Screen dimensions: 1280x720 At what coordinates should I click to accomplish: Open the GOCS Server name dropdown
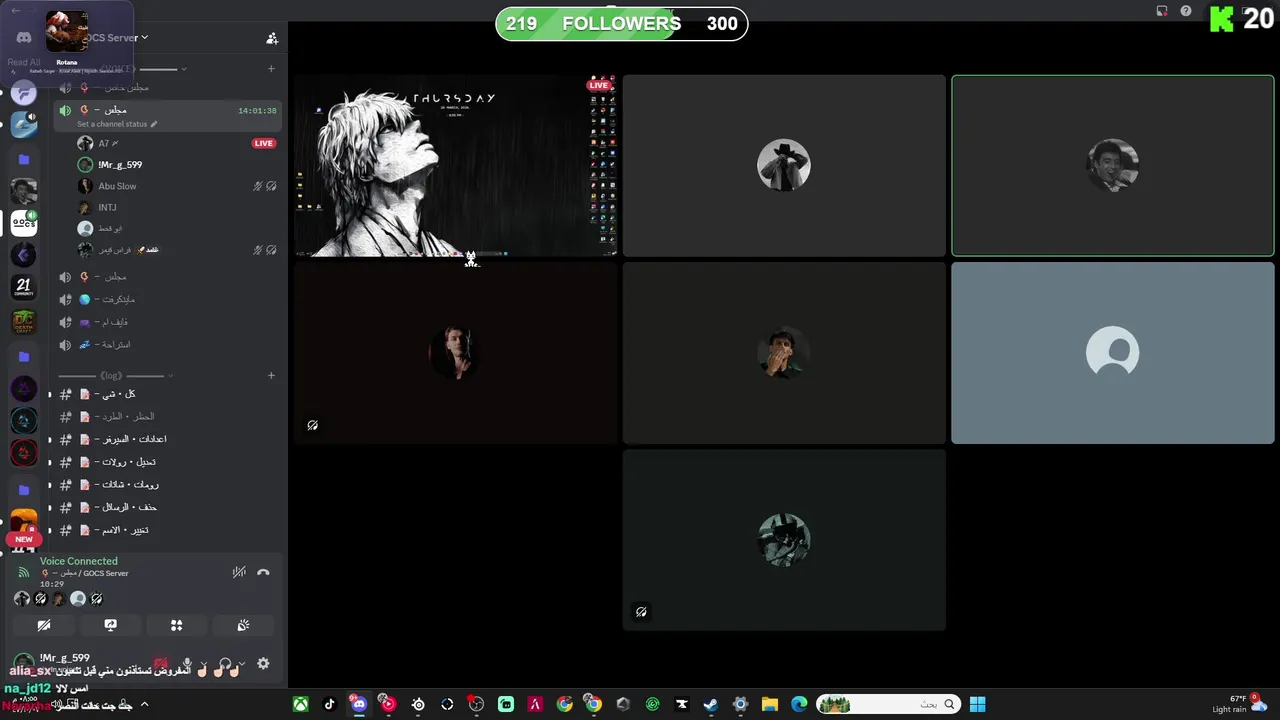115,38
